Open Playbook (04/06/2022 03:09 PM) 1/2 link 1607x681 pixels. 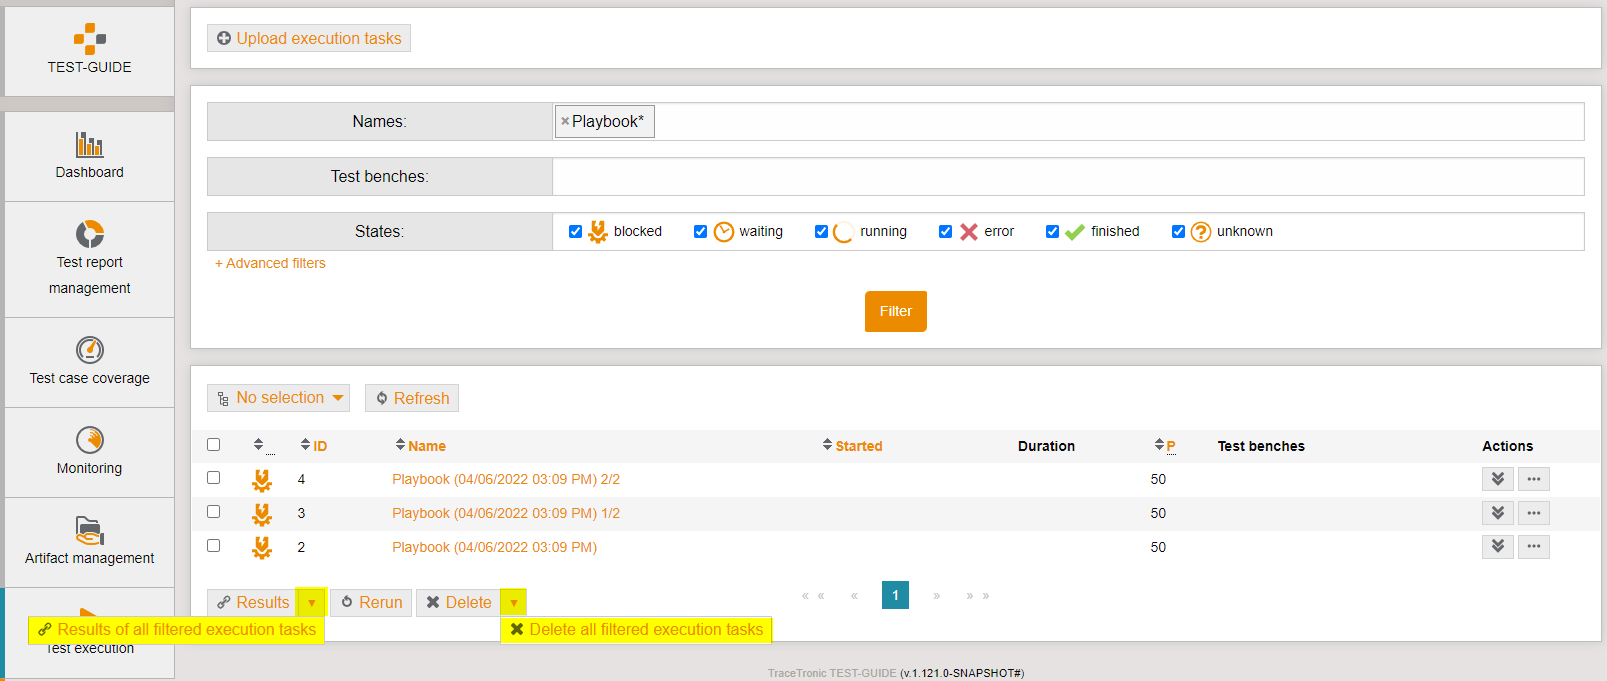[506, 513]
